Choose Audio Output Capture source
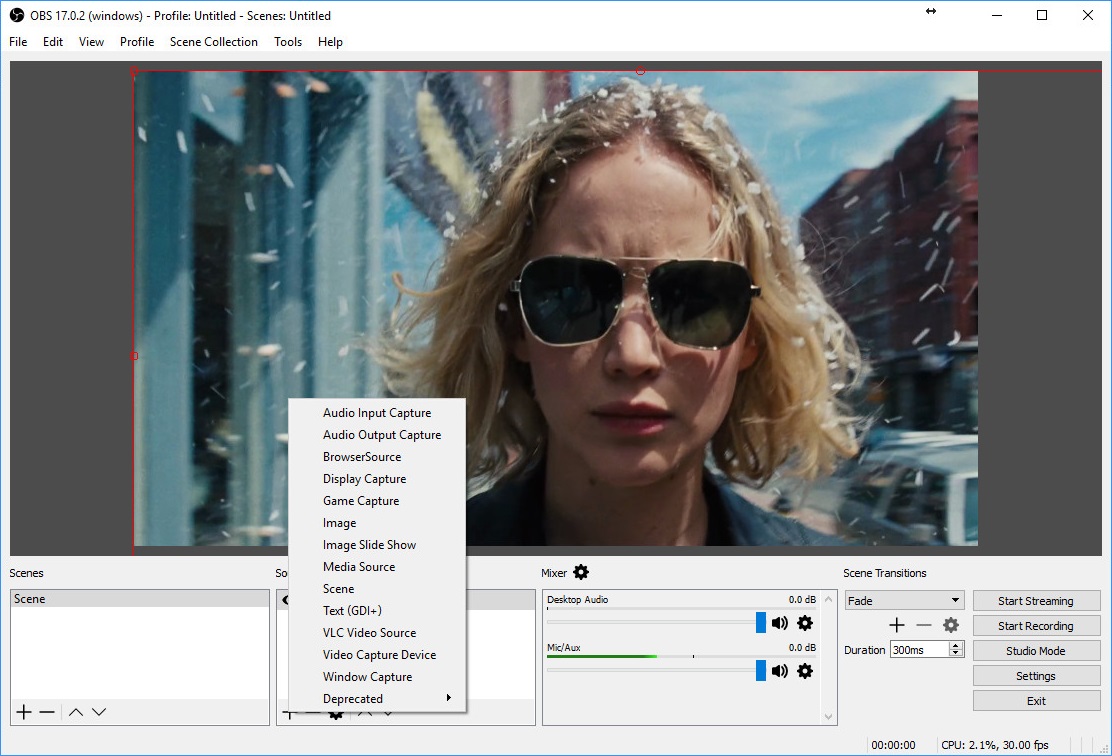Screen dimensions: 1112x756 [x=377, y=435]
